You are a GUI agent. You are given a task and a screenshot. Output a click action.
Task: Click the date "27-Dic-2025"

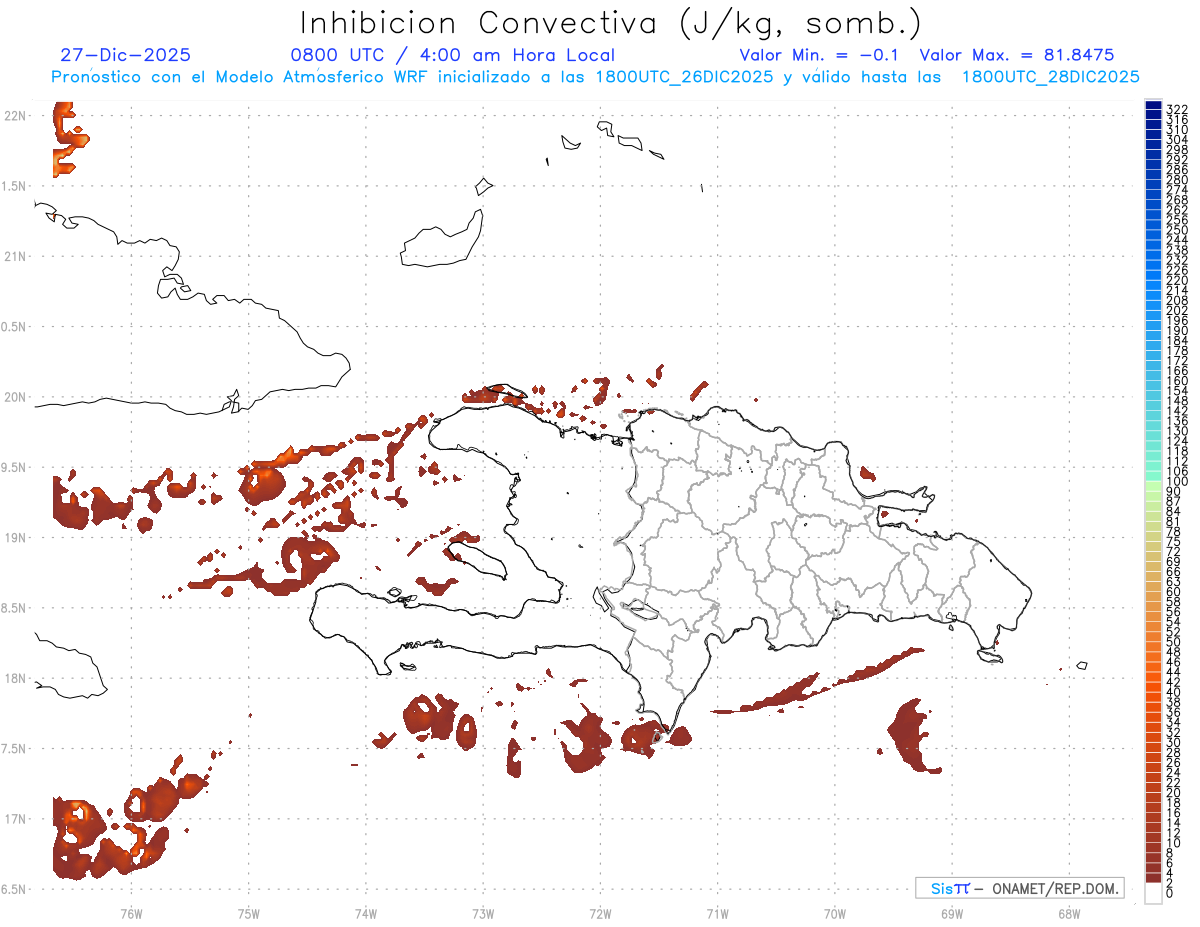tap(125, 55)
